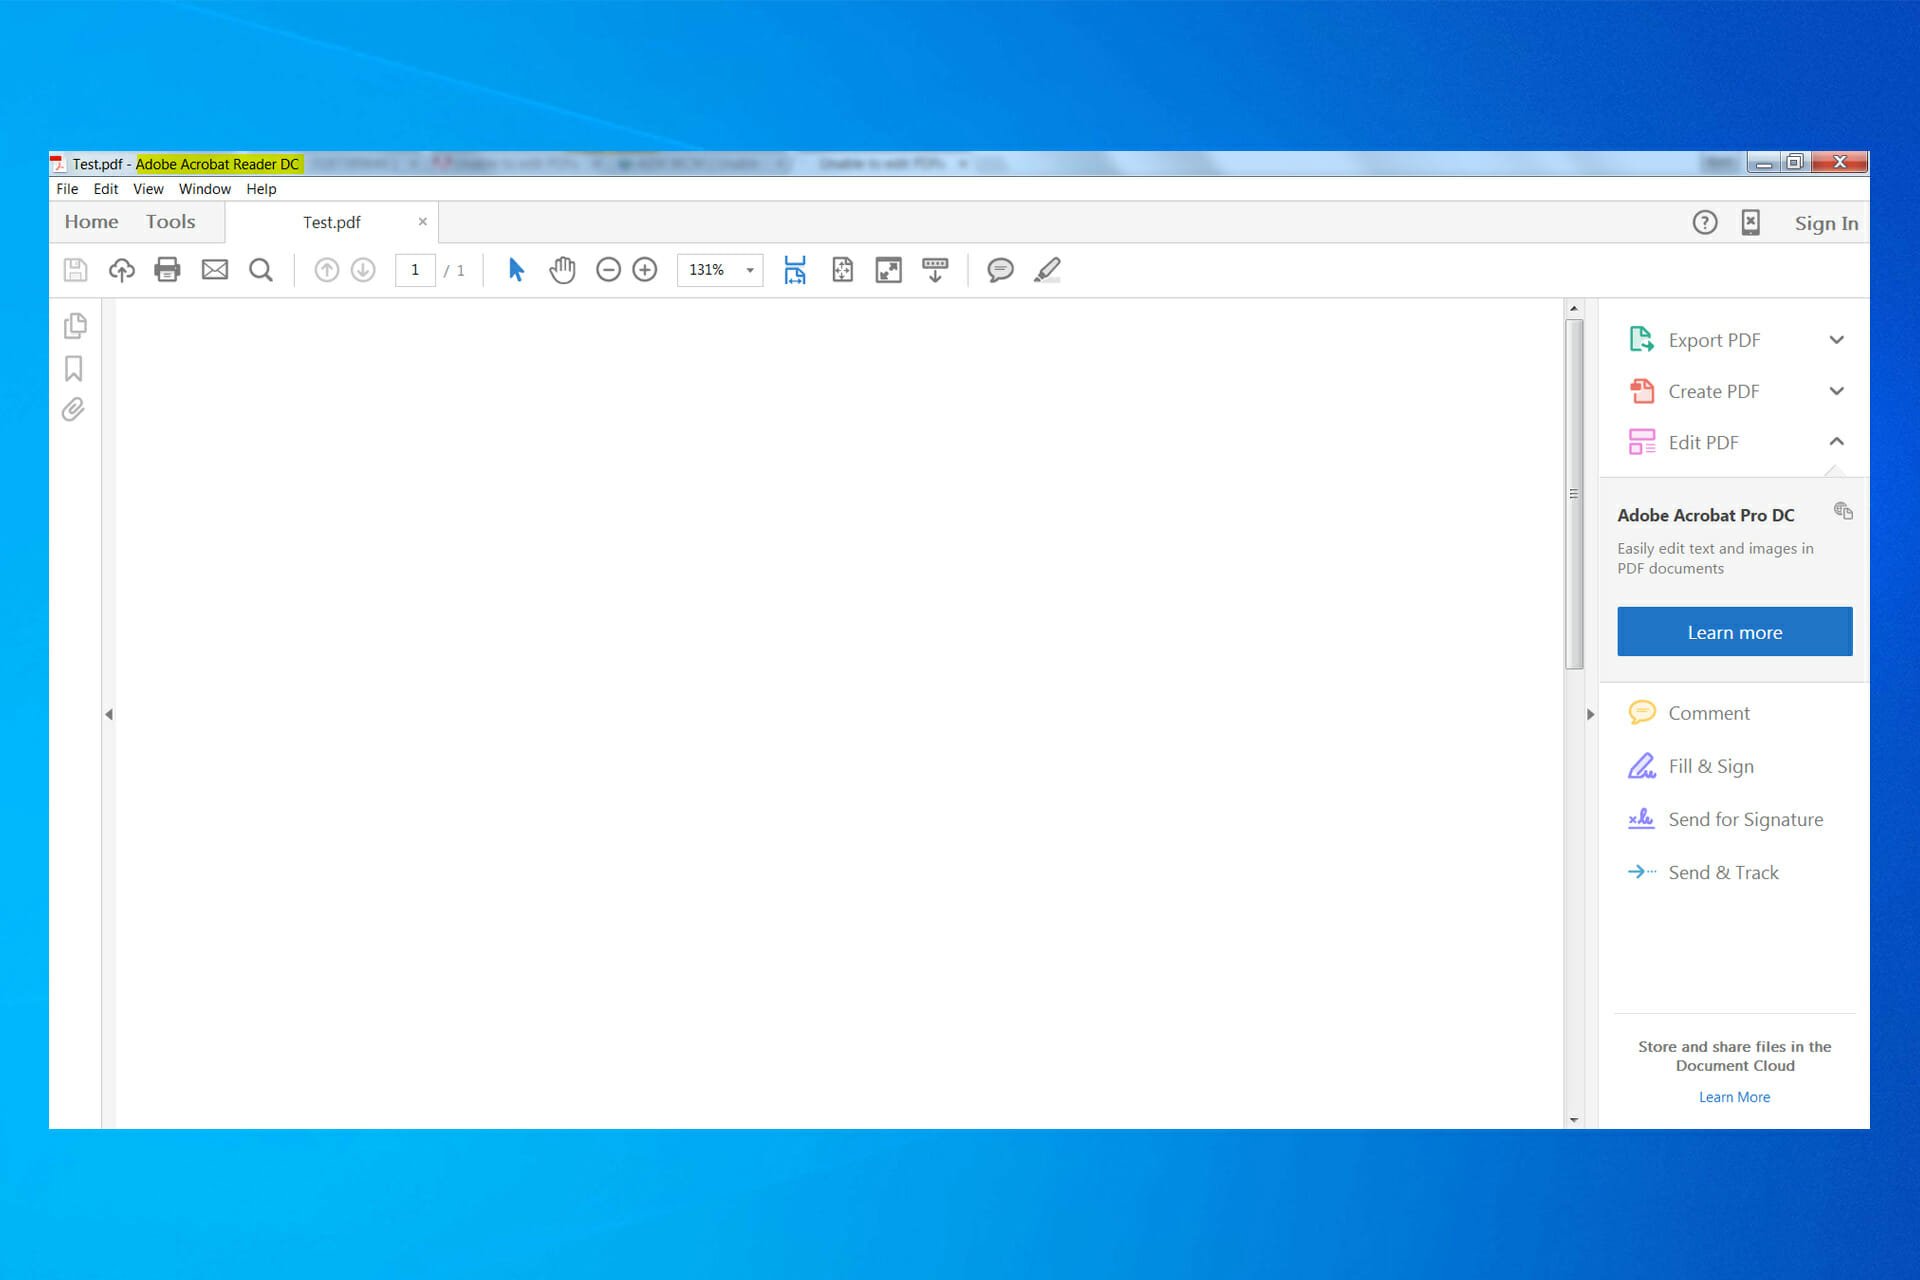The image size is (1920, 1280).
Task: Click the Zoom Out icon
Action: pyautogui.click(x=607, y=269)
